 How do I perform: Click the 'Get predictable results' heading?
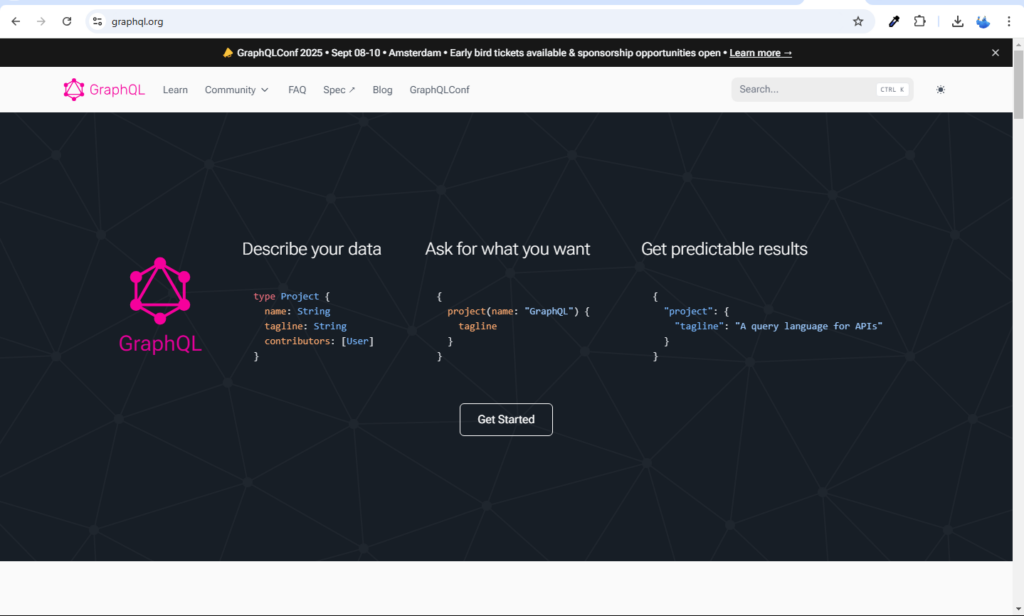[x=724, y=249]
